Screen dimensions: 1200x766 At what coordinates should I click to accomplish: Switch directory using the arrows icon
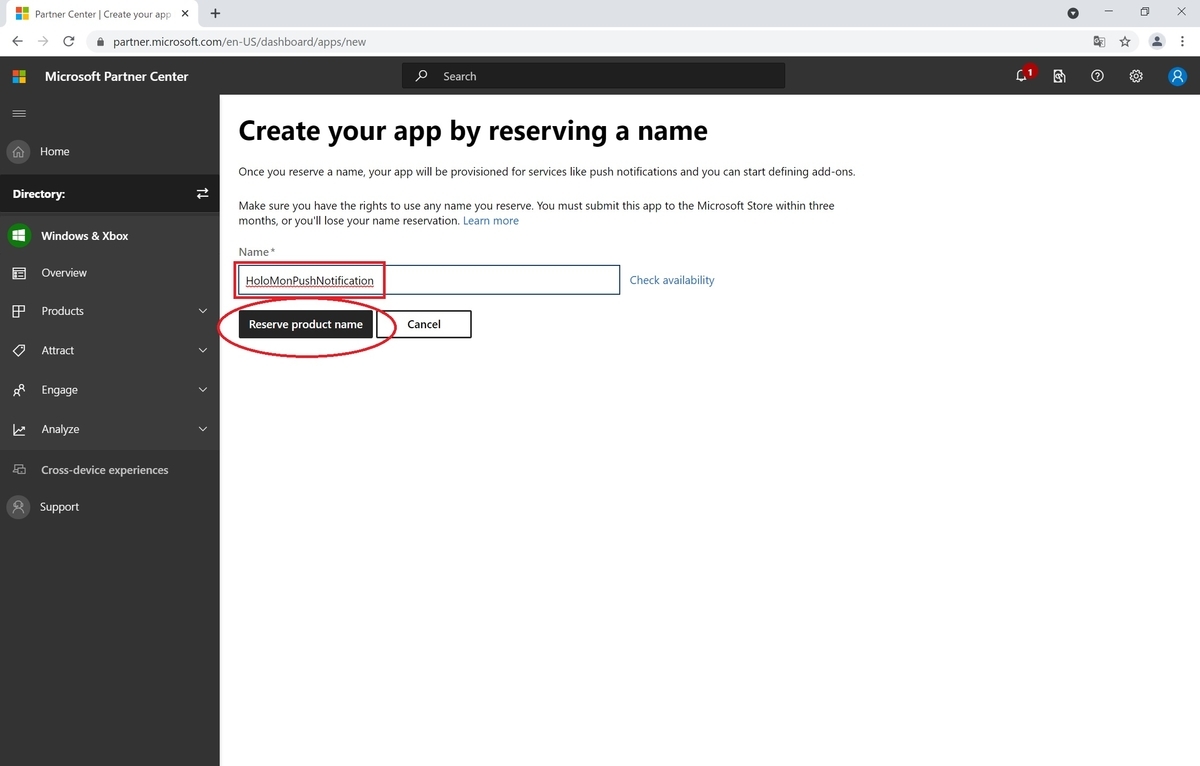click(202, 194)
